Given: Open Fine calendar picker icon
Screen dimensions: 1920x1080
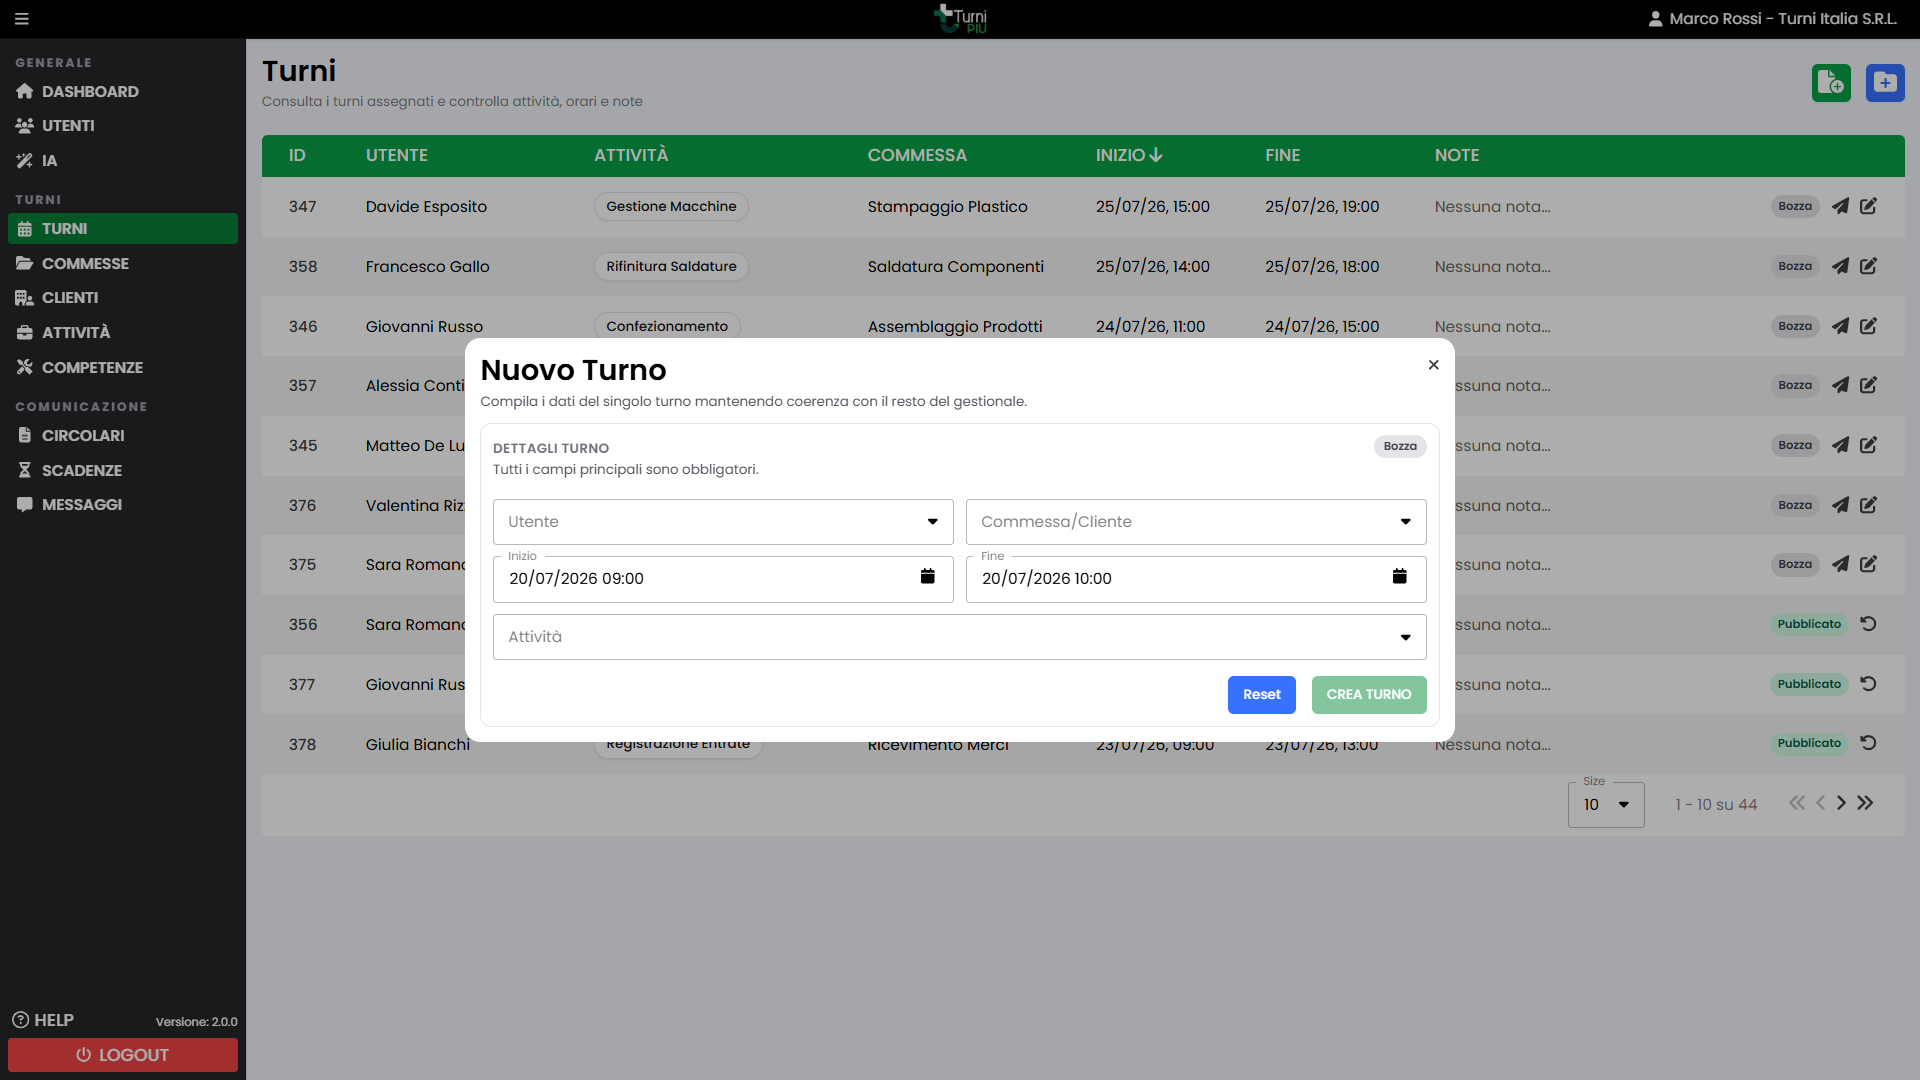Looking at the screenshot, I should [x=1400, y=577].
